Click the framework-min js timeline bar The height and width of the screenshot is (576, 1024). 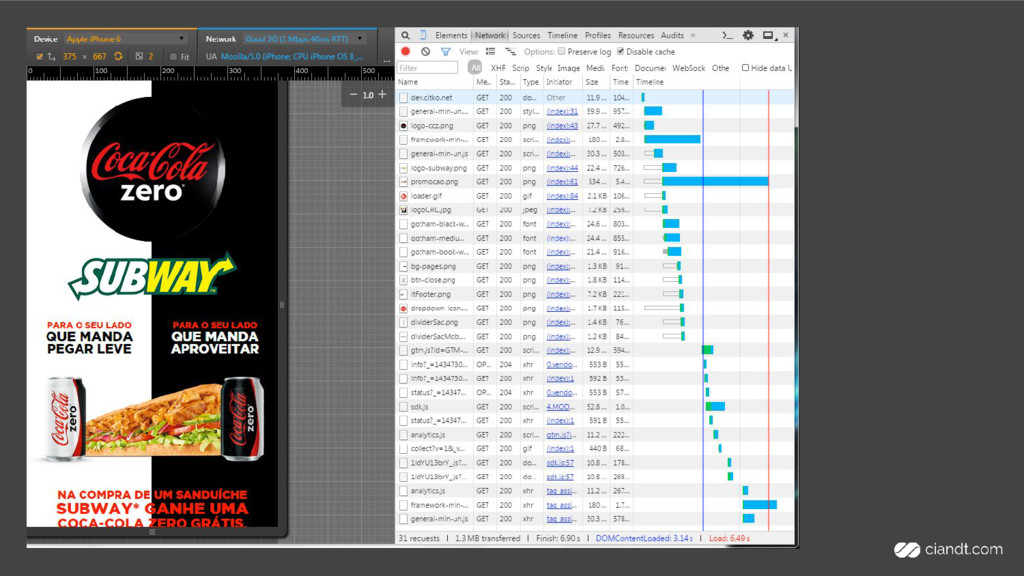[672, 139]
